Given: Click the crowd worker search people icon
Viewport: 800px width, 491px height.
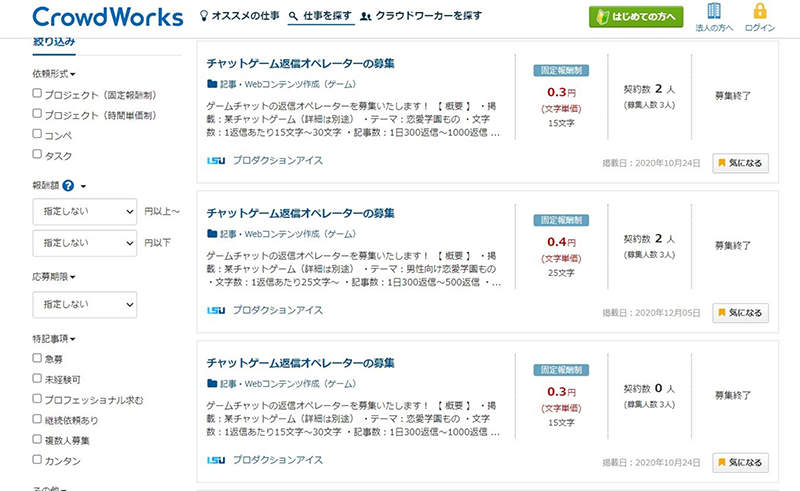Looking at the screenshot, I should coord(367,17).
